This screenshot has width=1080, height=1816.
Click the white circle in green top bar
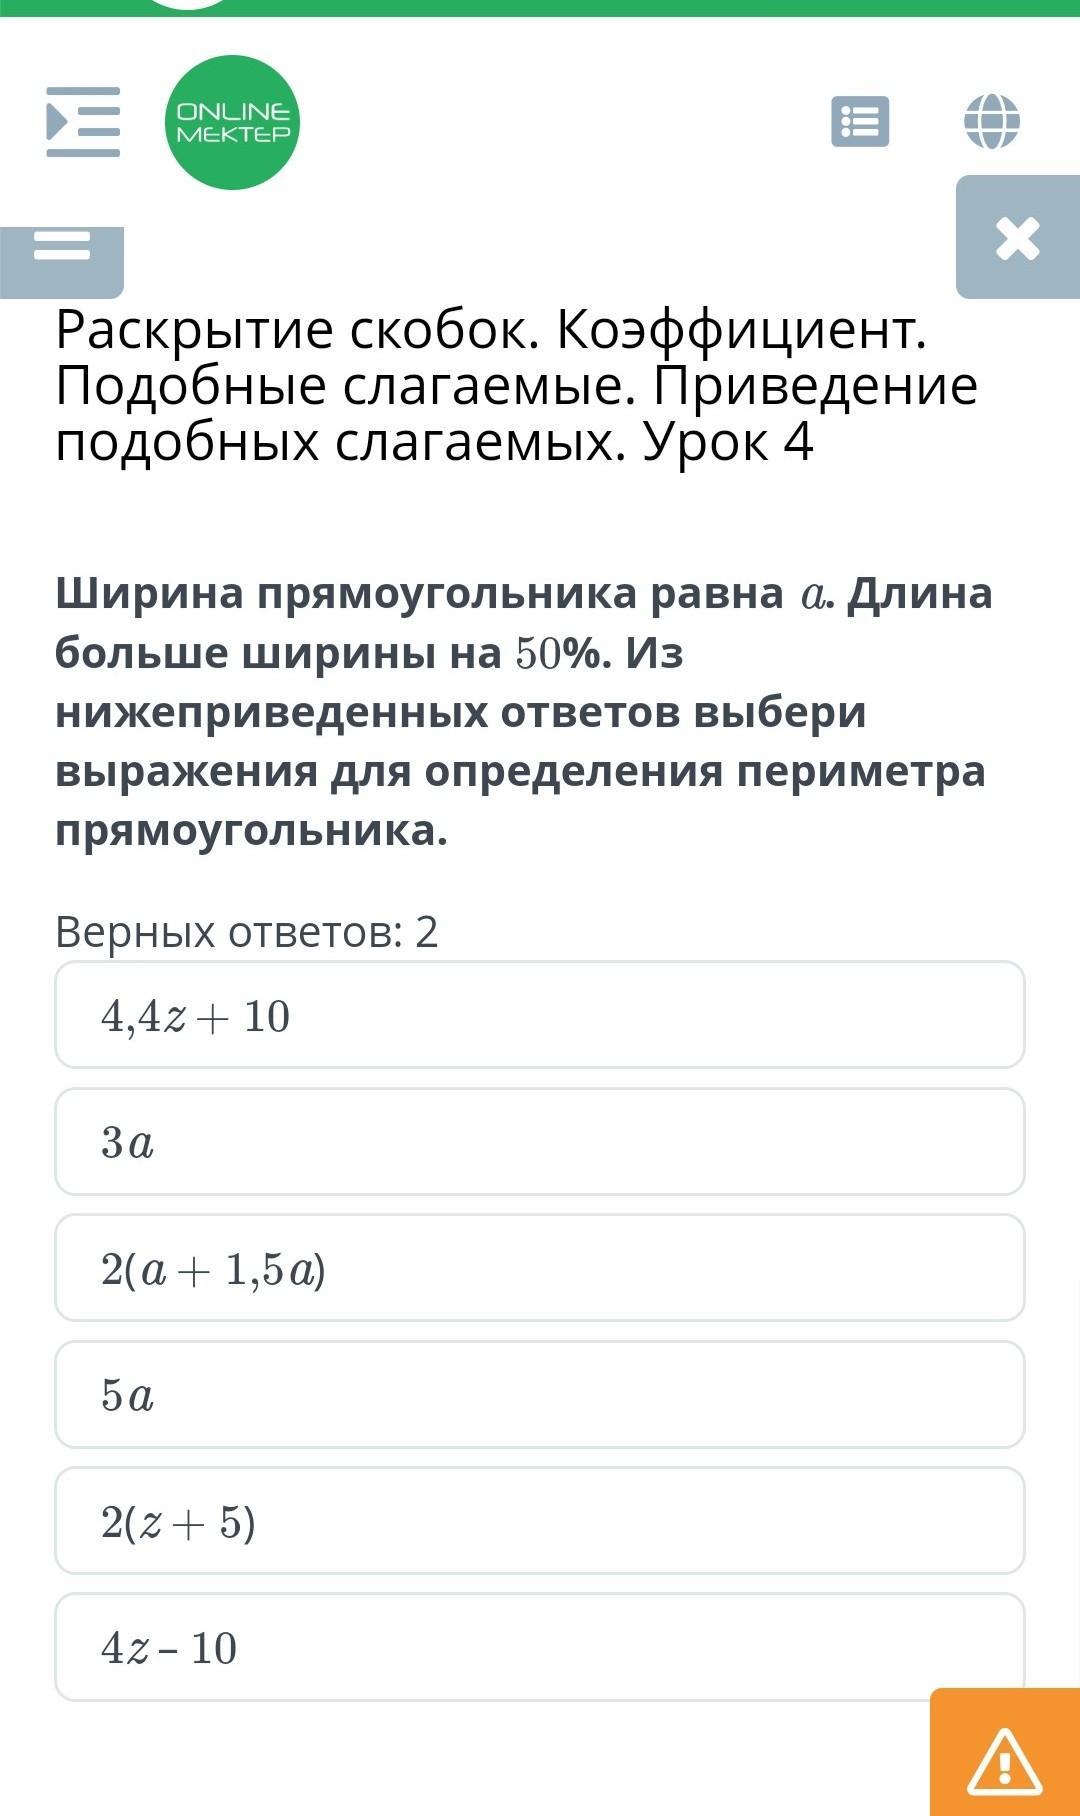[187, 4]
